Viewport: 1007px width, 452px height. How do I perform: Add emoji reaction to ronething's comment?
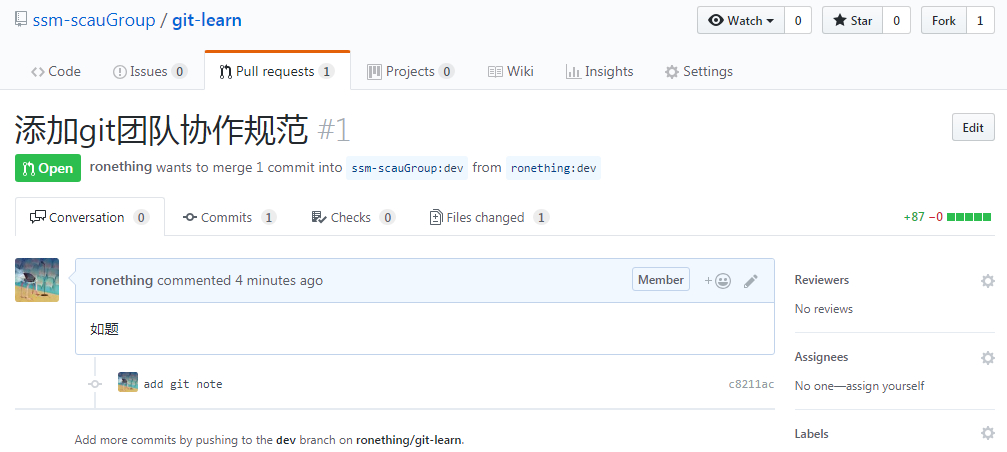(x=717, y=281)
